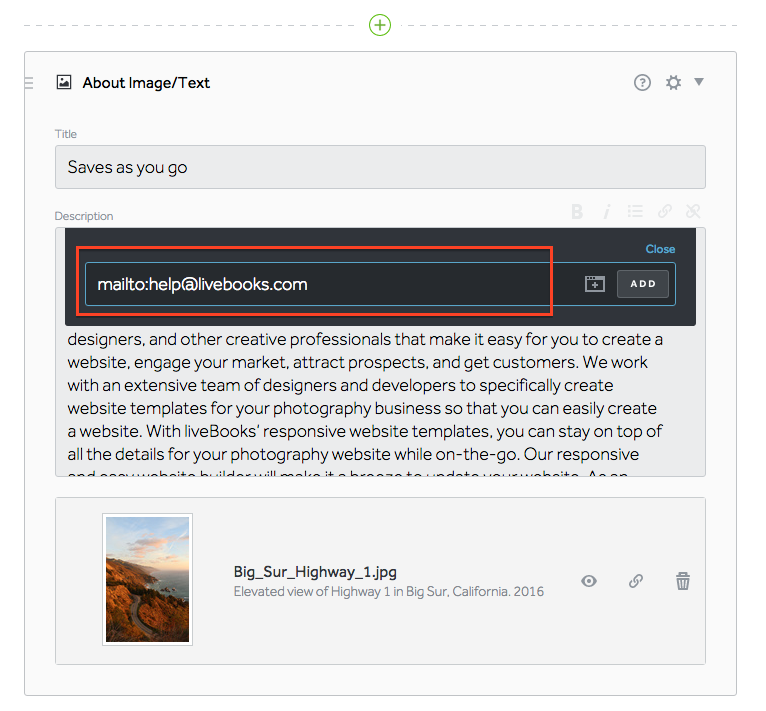Screen dimensions: 766x711
Task: Open the help question mark icon
Action: pyautogui.click(x=643, y=83)
